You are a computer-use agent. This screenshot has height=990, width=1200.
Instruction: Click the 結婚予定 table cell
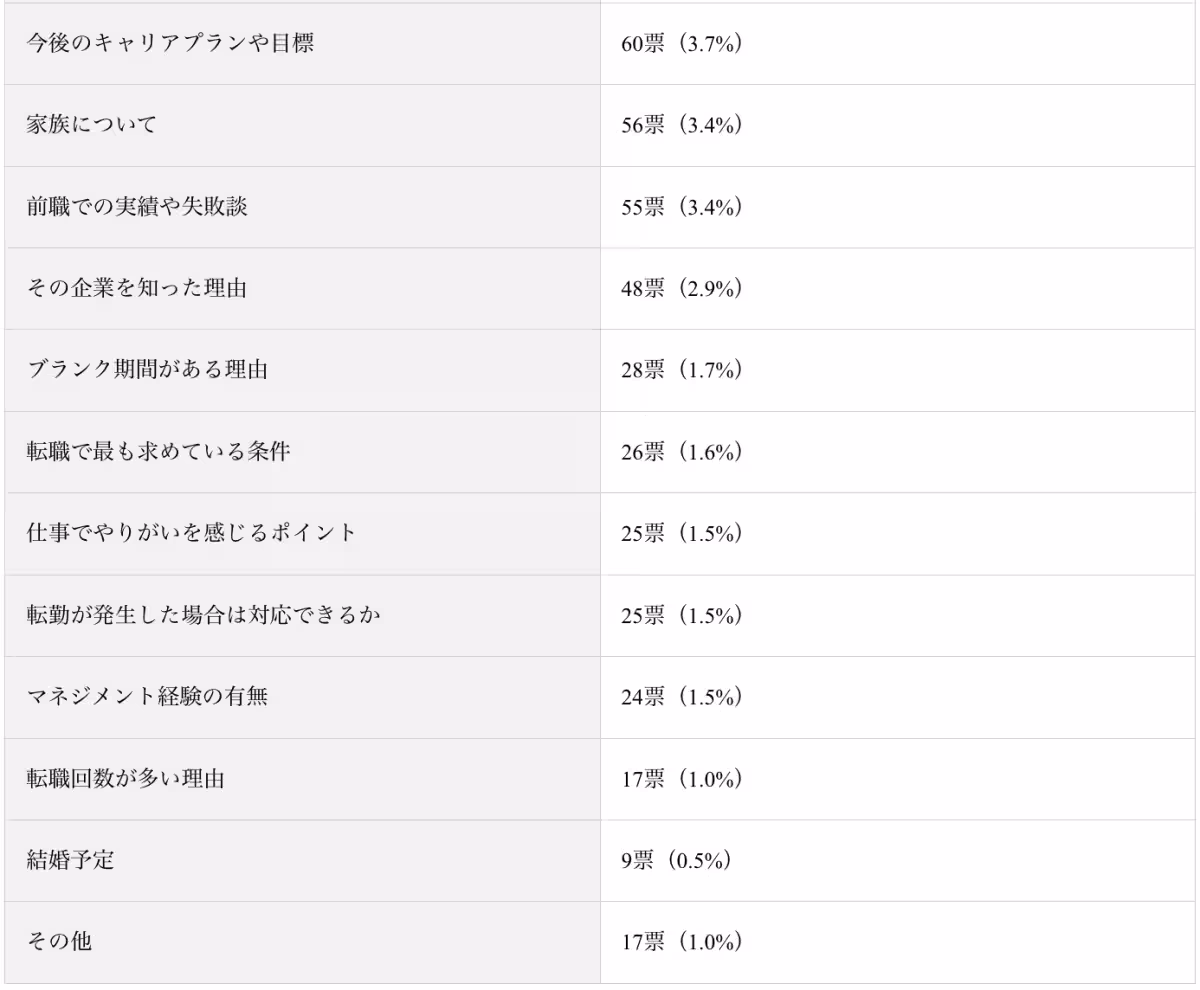pyautogui.click(x=70, y=860)
